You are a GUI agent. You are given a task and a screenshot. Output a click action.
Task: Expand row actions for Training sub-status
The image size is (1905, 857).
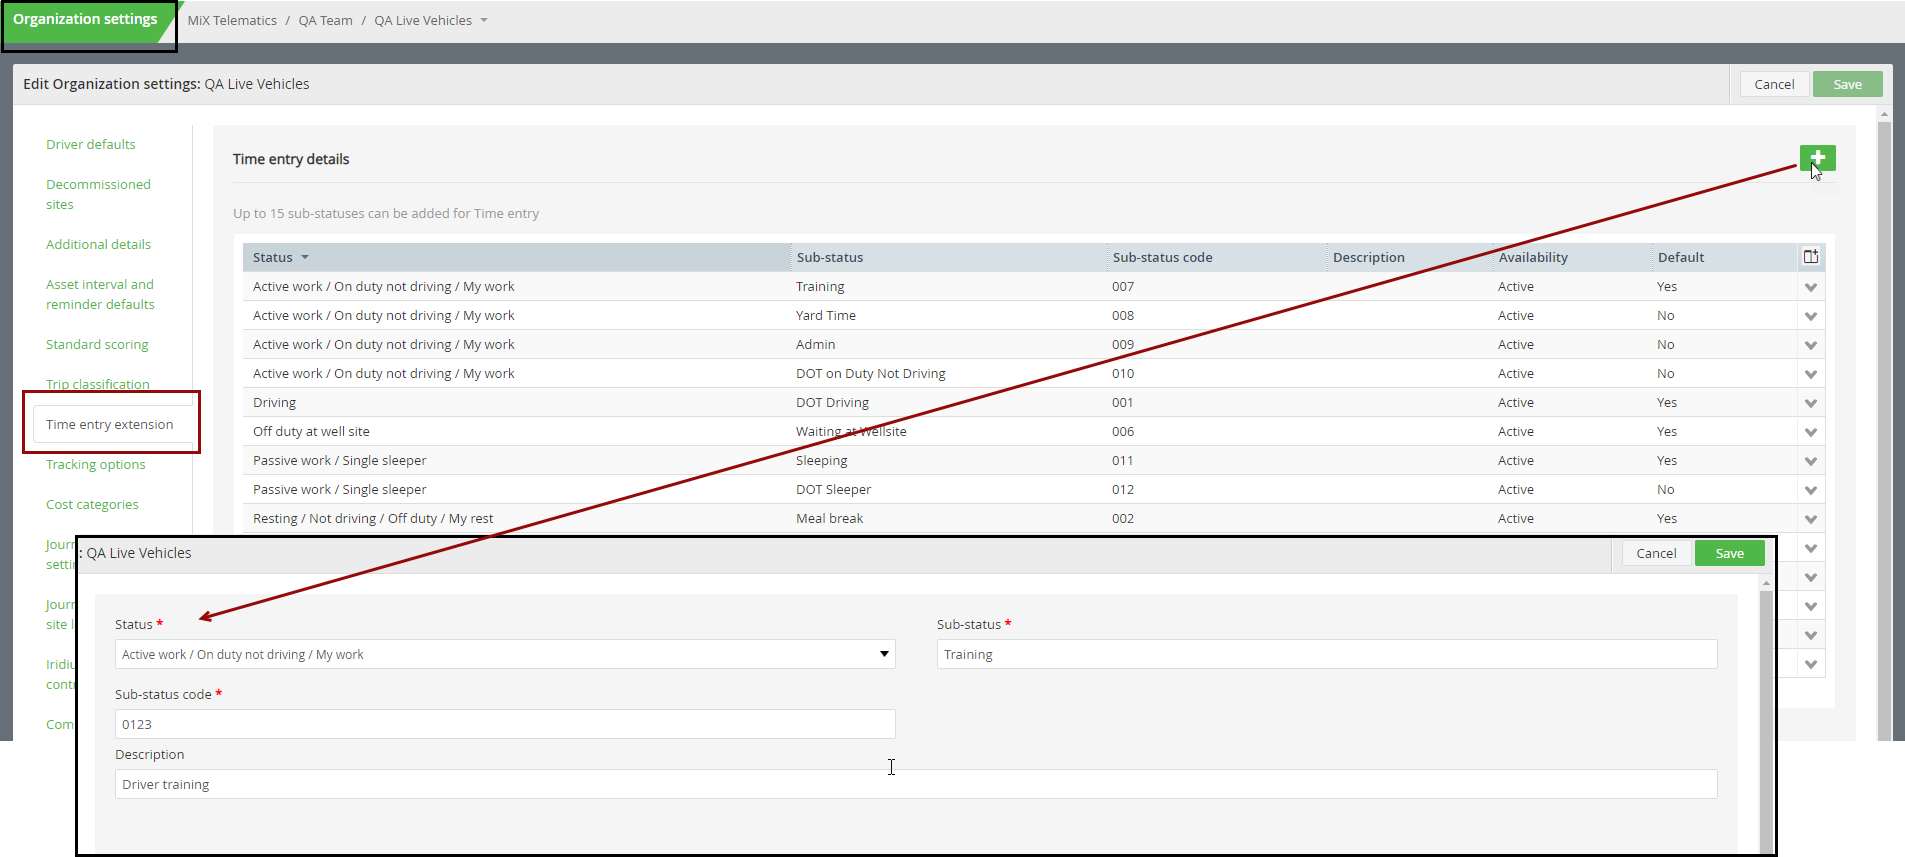(x=1810, y=287)
